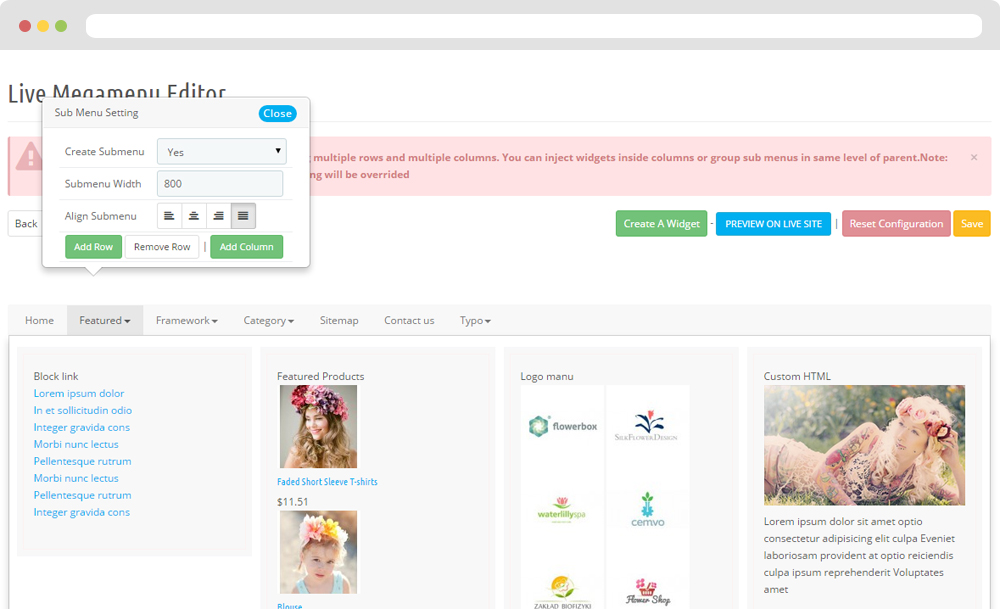1000x609 pixels.
Task: Open the second Morbi nunc lectus link
Action: (76, 478)
